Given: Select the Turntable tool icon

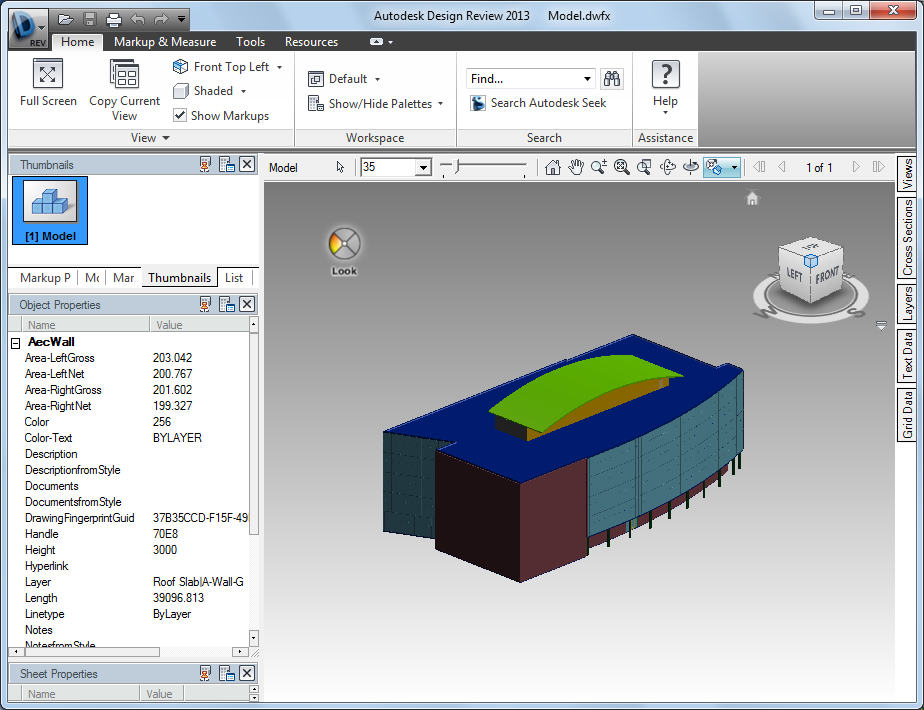Looking at the screenshot, I should tap(691, 167).
